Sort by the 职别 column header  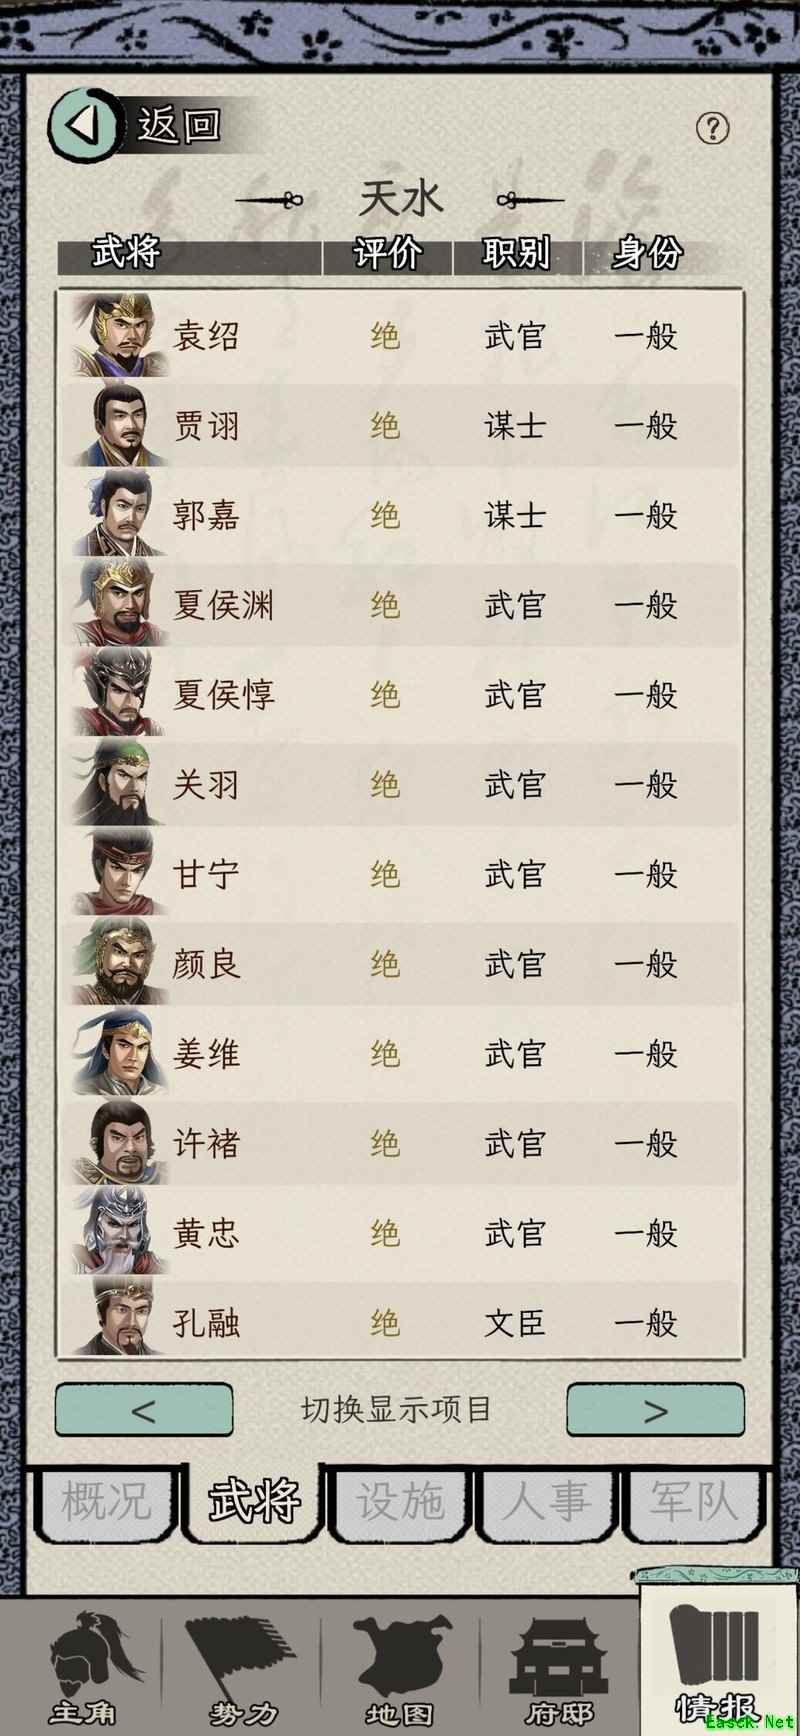[x=516, y=253]
